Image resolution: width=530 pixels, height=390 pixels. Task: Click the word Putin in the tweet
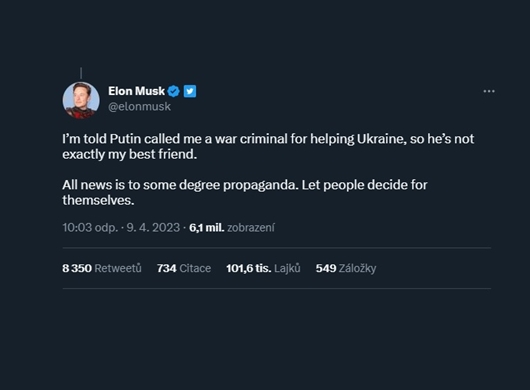(x=122, y=139)
